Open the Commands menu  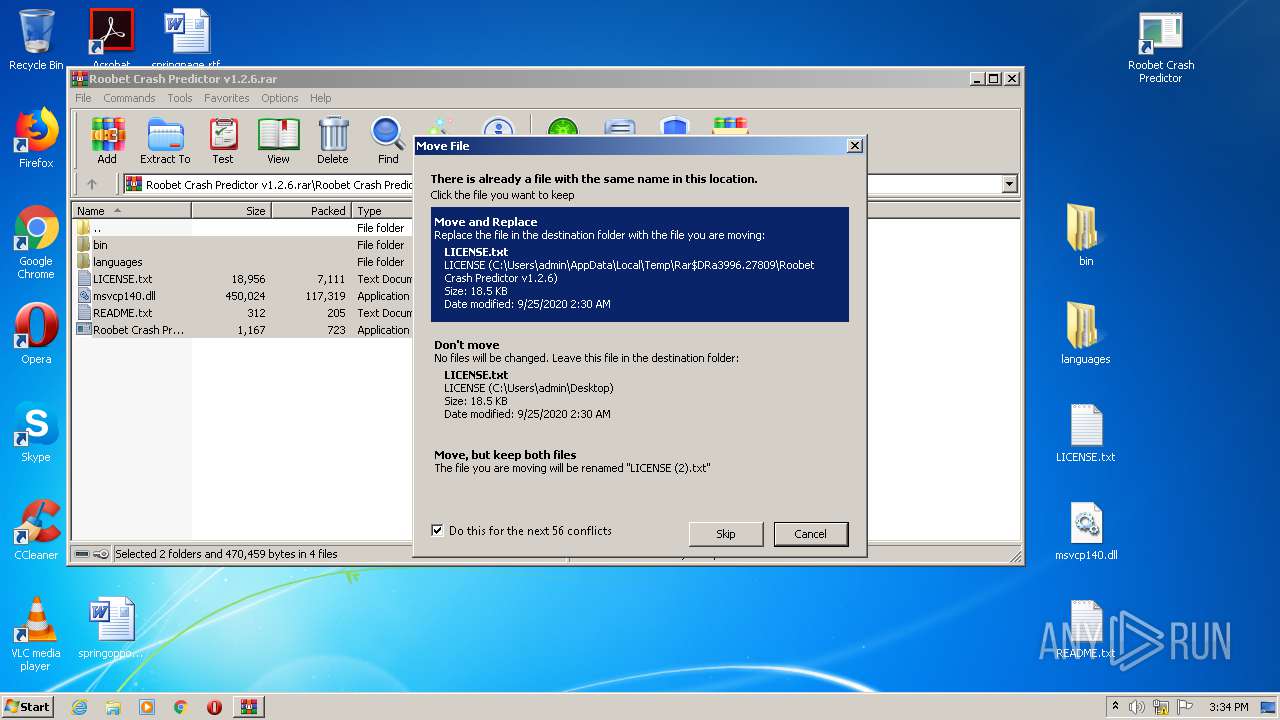pyautogui.click(x=129, y=98)
